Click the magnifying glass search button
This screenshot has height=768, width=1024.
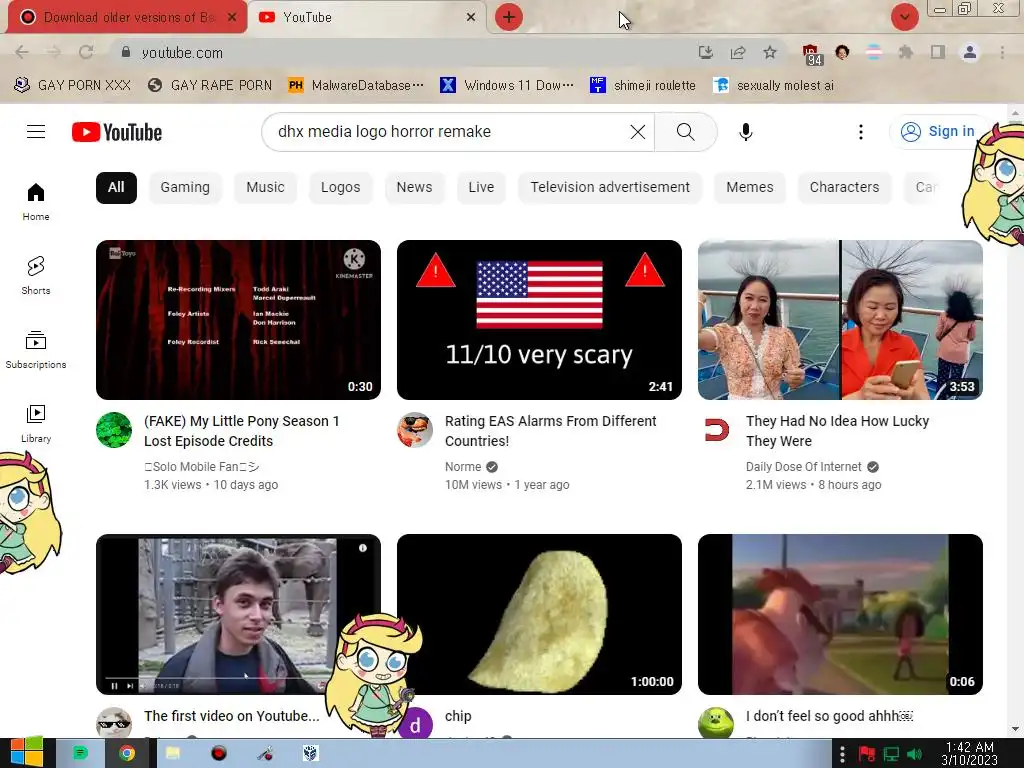(x=686, y=132)
